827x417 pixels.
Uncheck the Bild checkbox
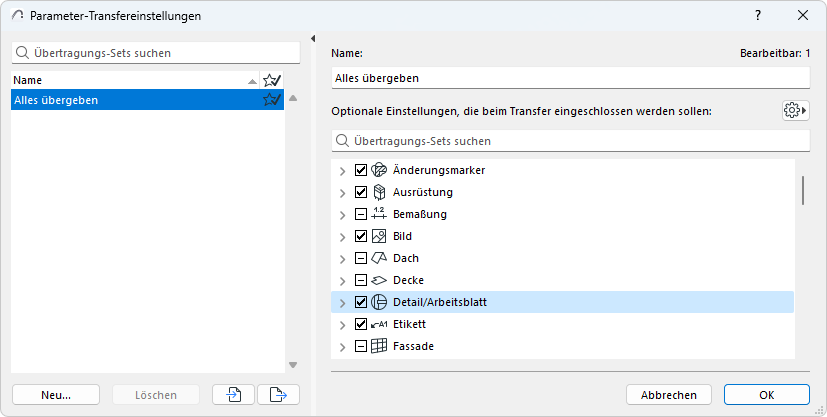(361, 236)
